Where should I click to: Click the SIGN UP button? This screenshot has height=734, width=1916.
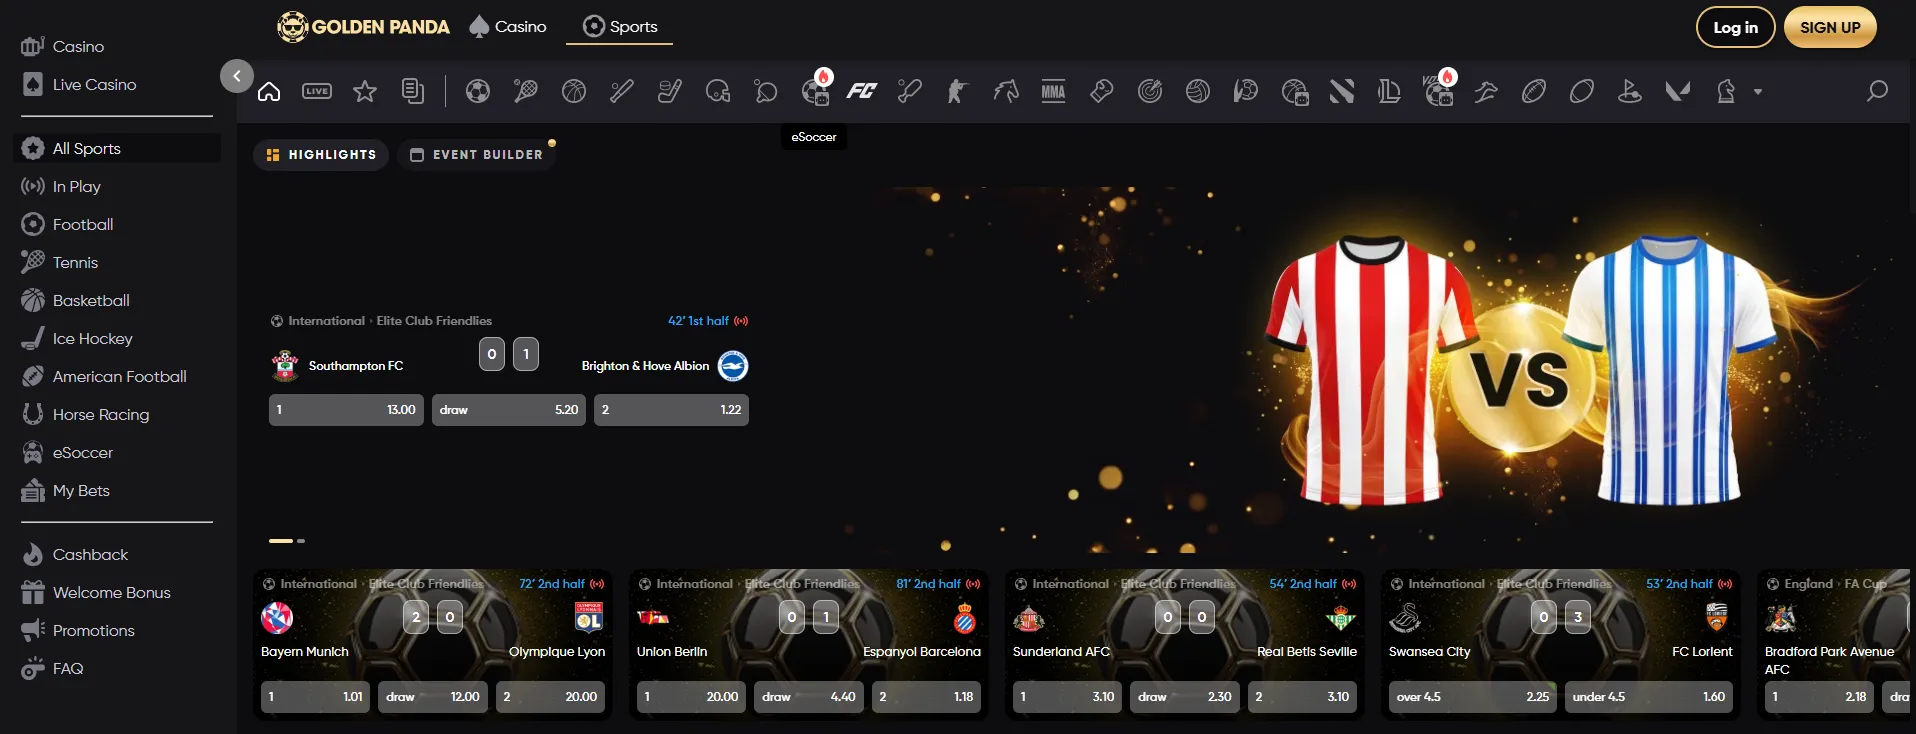pos(1830,27)
